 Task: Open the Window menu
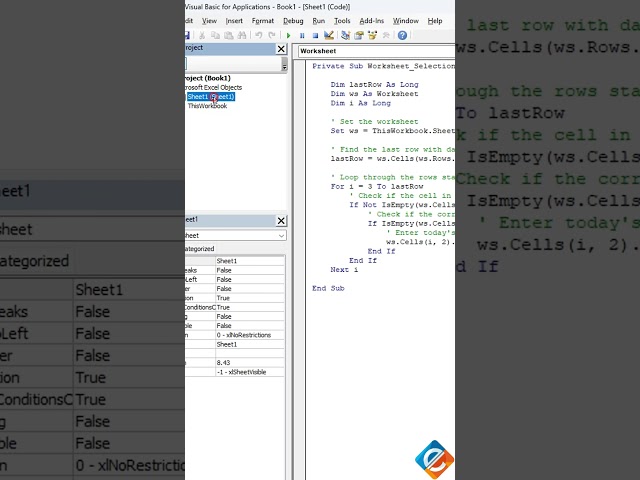[x=405, y=21]
